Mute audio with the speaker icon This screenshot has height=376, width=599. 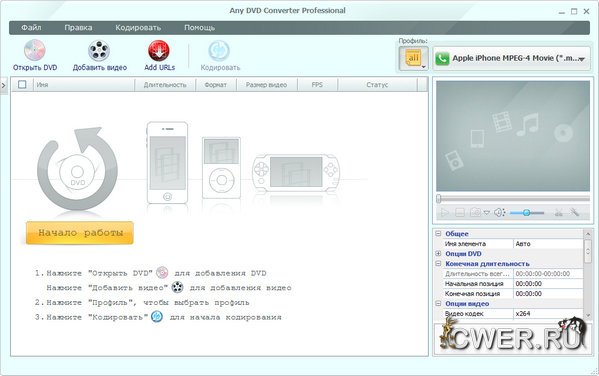(499, 212)
